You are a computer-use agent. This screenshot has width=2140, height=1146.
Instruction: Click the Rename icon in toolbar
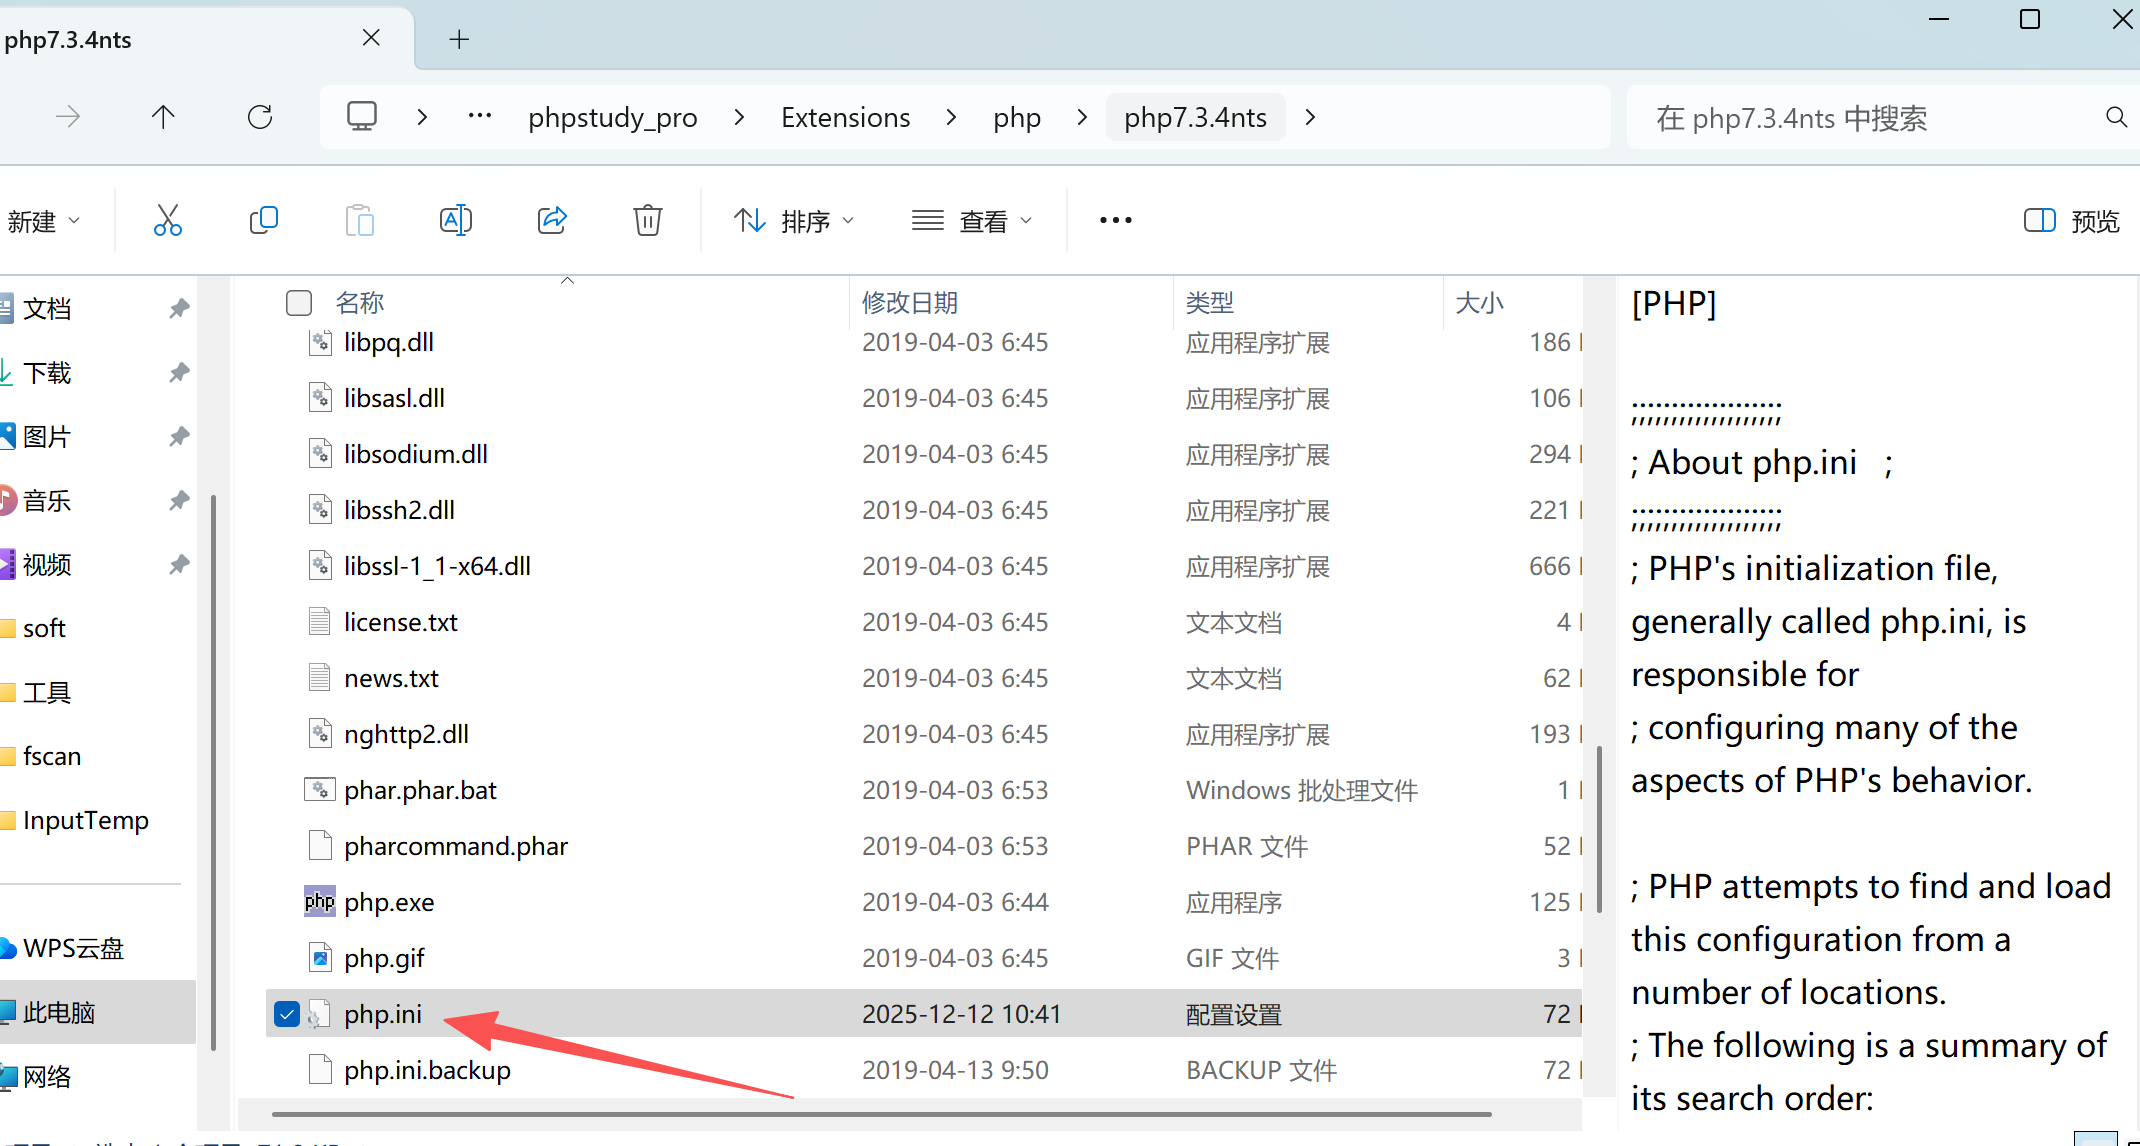(455, 220)
